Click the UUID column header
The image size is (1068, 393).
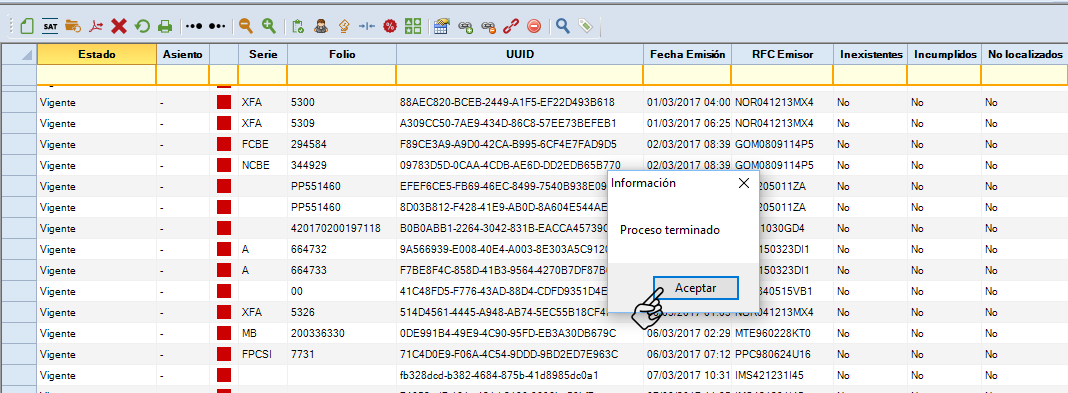coord(520,54)
